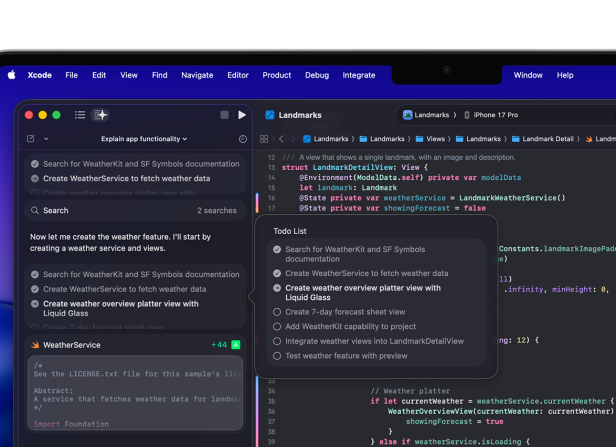Open the Find menu
The width and height of the screenshot is (616, 447).
click(x=160, y=75)
